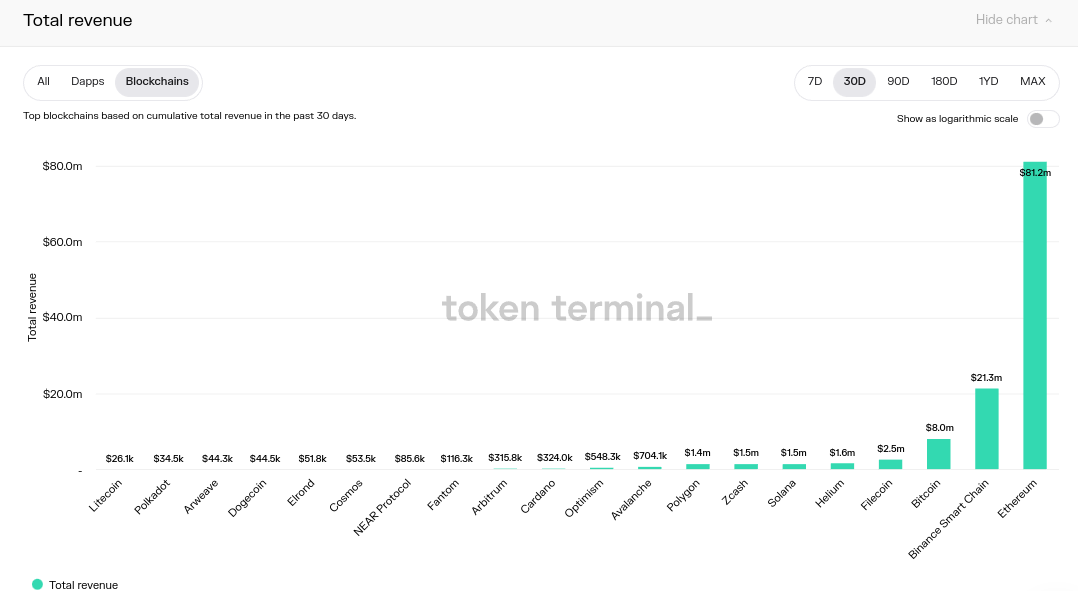Click the Zcash revenue bar

pos(746,467)
